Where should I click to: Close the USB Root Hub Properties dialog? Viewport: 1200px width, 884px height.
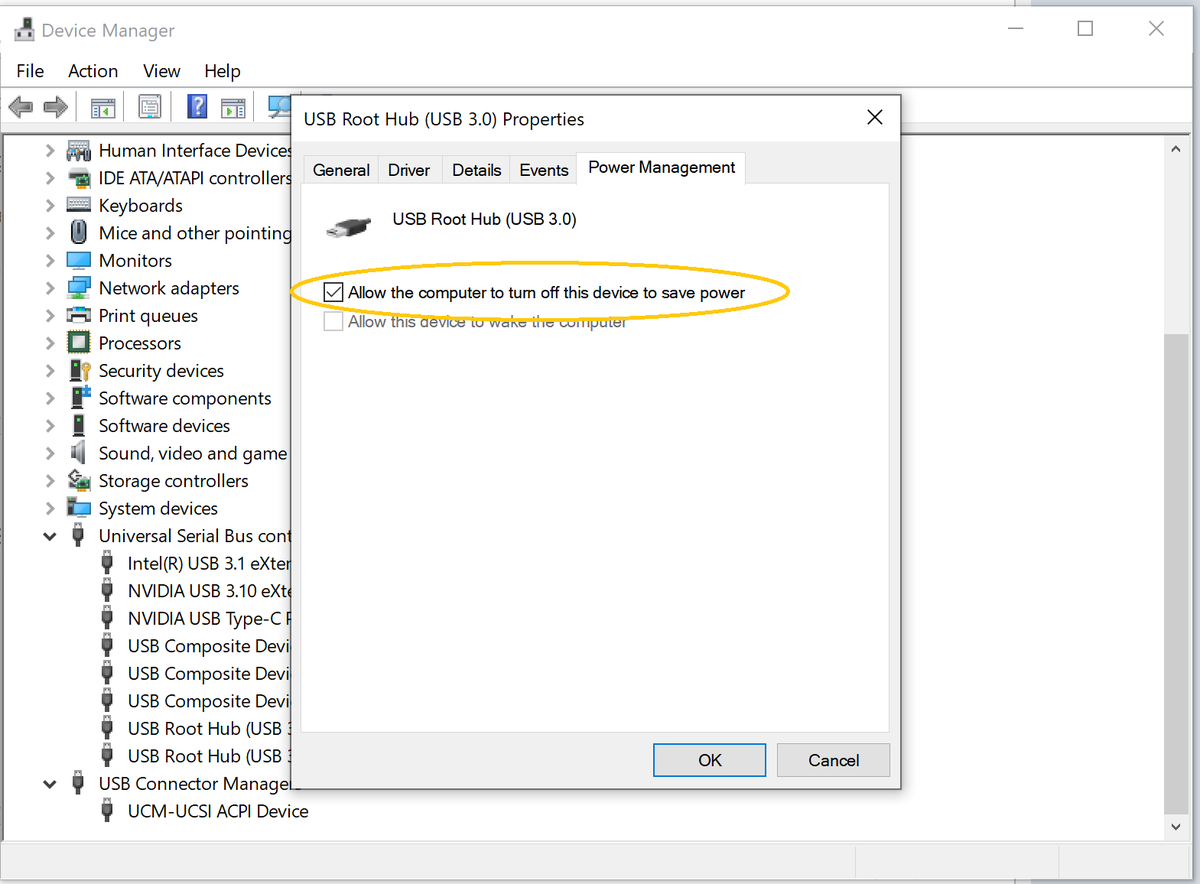[x=875, y=118]
